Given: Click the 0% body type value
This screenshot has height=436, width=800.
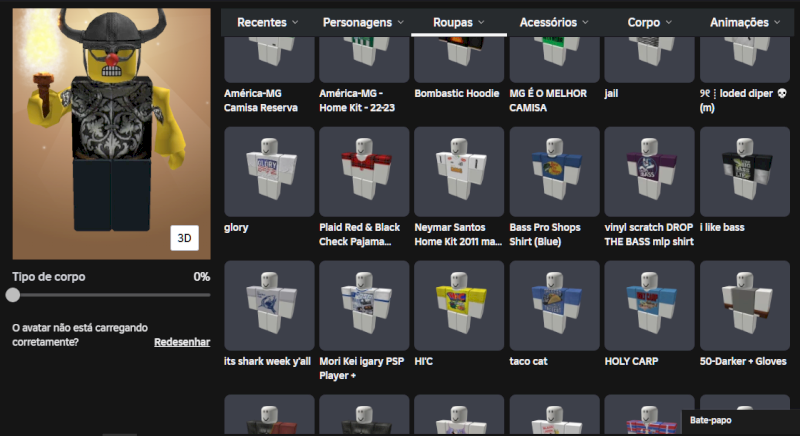Looking at the screenshot, I should point(202,277).
